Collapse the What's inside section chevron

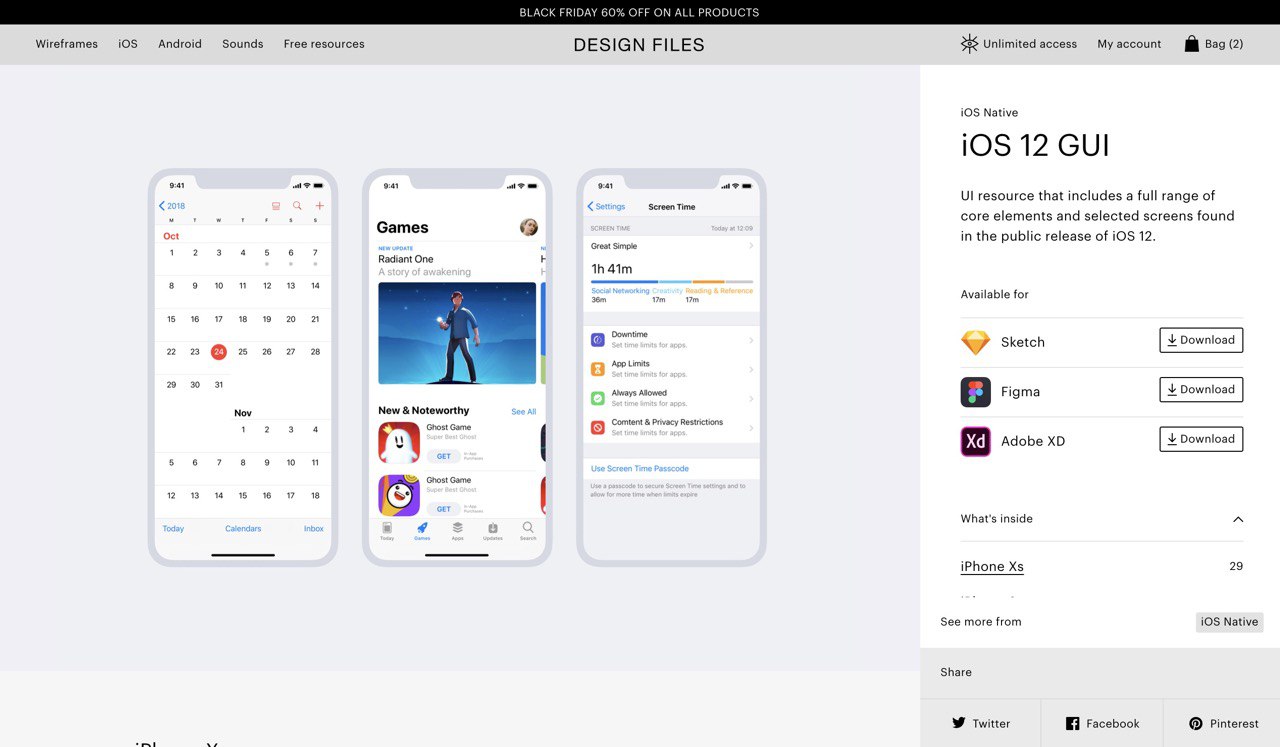coord(1238,519)
